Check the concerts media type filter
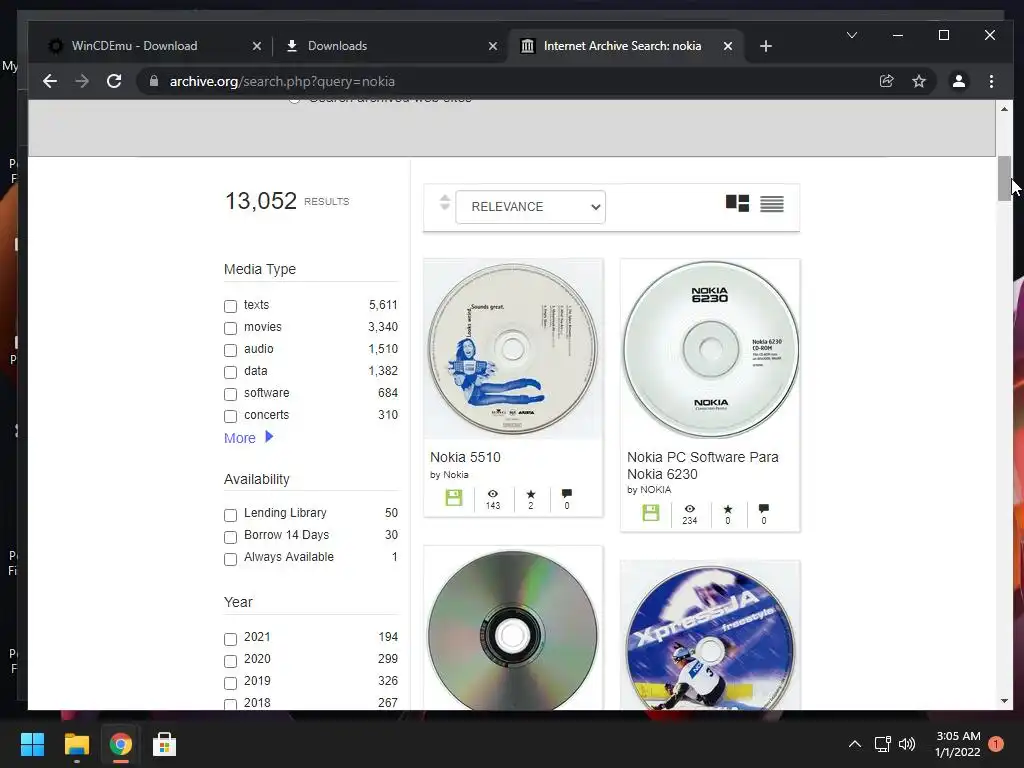The width and height of the screenshot is (1024, 768). pos(231,416)
